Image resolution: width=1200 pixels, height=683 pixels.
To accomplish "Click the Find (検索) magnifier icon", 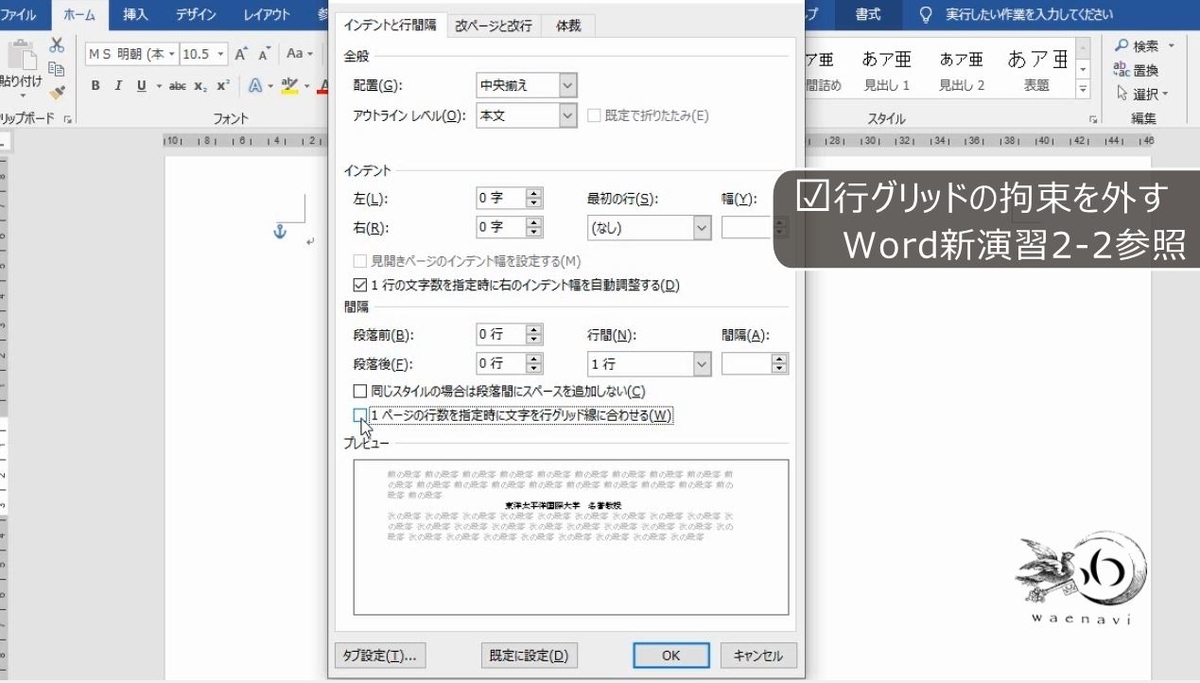I will (1122, 46).
